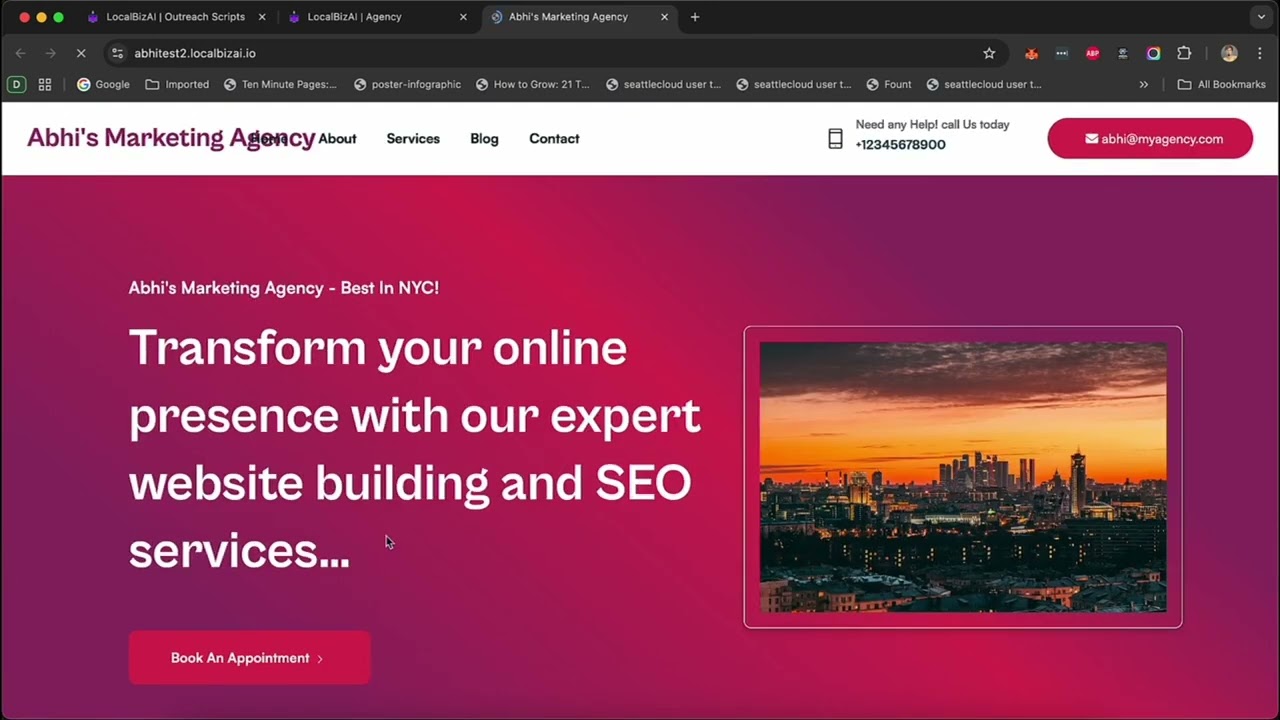
Task: Open the rainbow ring extension icon
Action: coord(1153,53)
